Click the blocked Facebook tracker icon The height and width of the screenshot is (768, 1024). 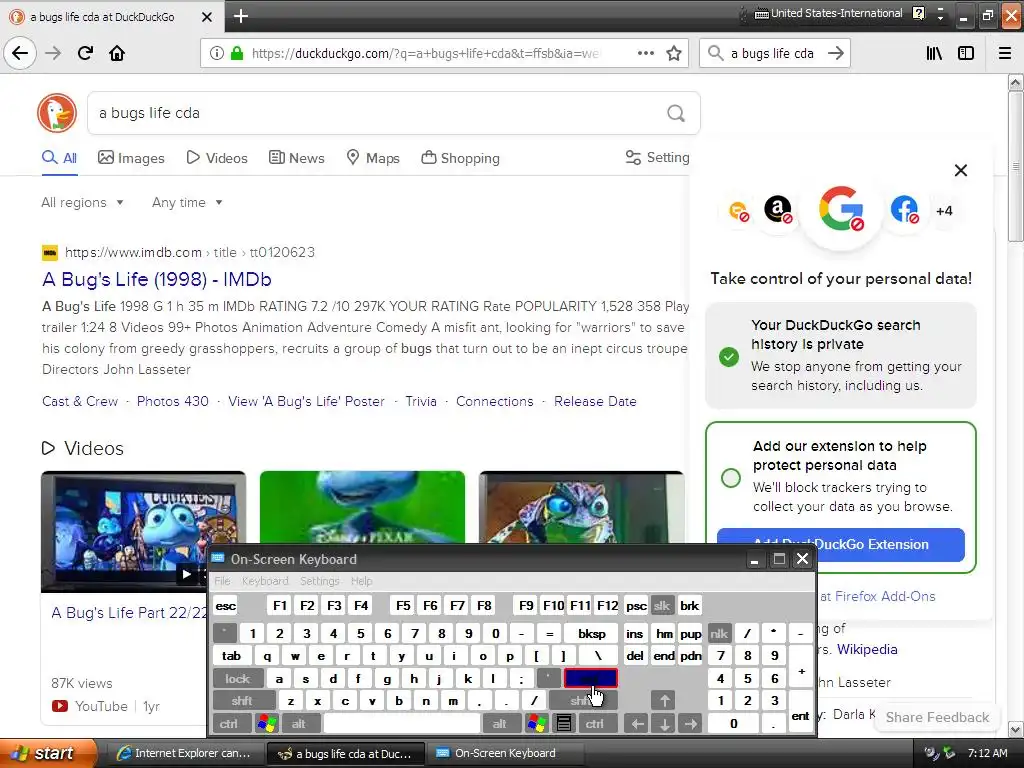point(904,210)
